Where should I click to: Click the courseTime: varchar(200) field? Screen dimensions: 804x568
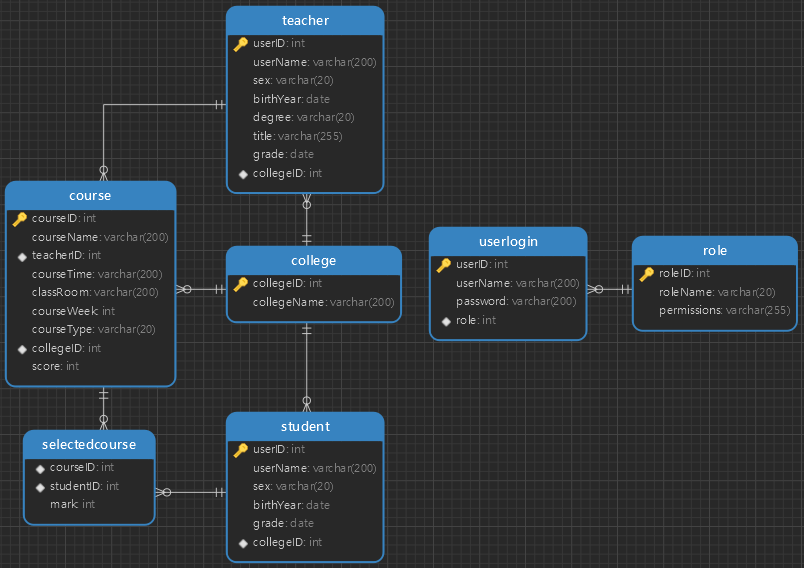[97, 274]
